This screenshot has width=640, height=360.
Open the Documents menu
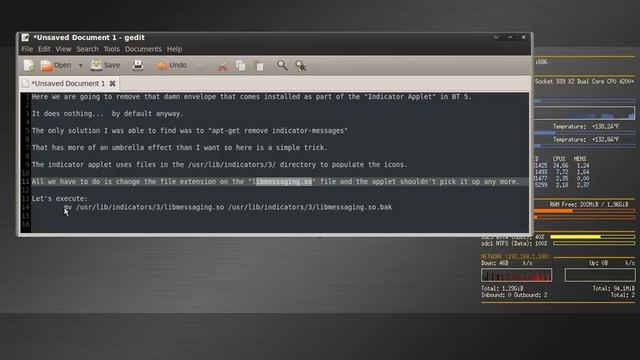pos(143,49)
